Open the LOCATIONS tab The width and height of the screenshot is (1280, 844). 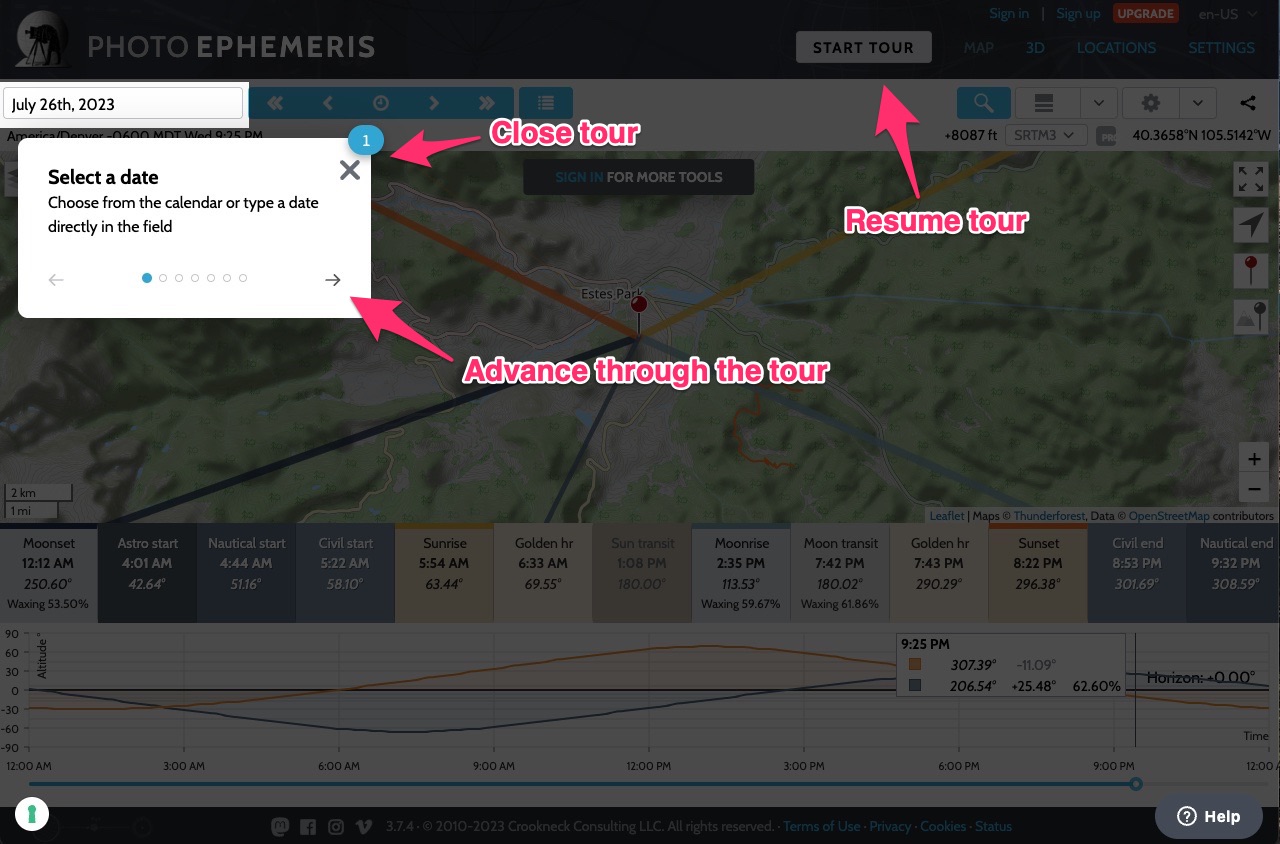coord(1116,47)
